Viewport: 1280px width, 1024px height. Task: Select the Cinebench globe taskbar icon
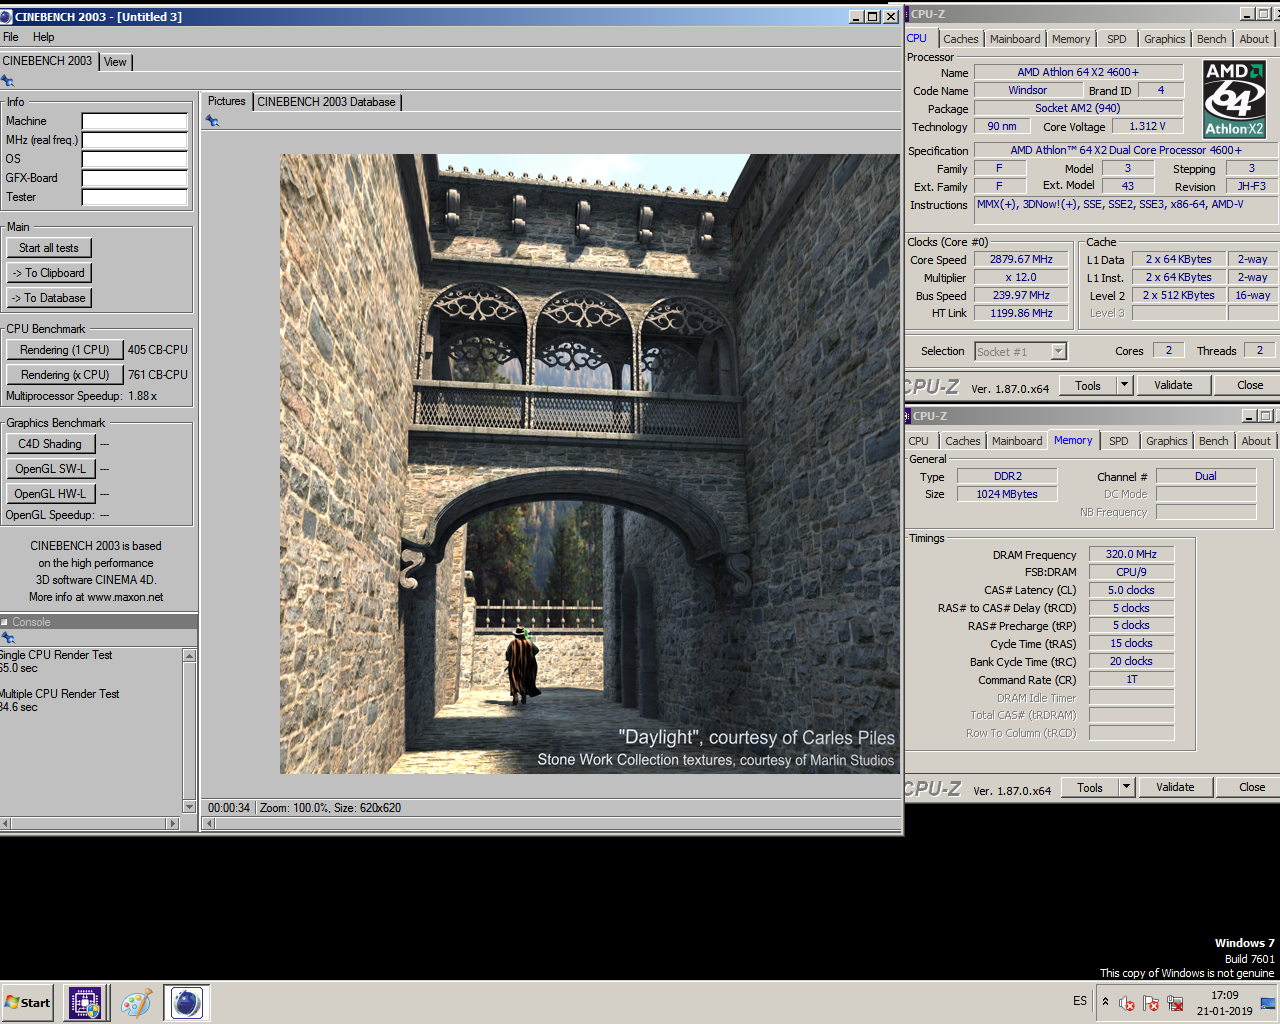coord(187,1002)
